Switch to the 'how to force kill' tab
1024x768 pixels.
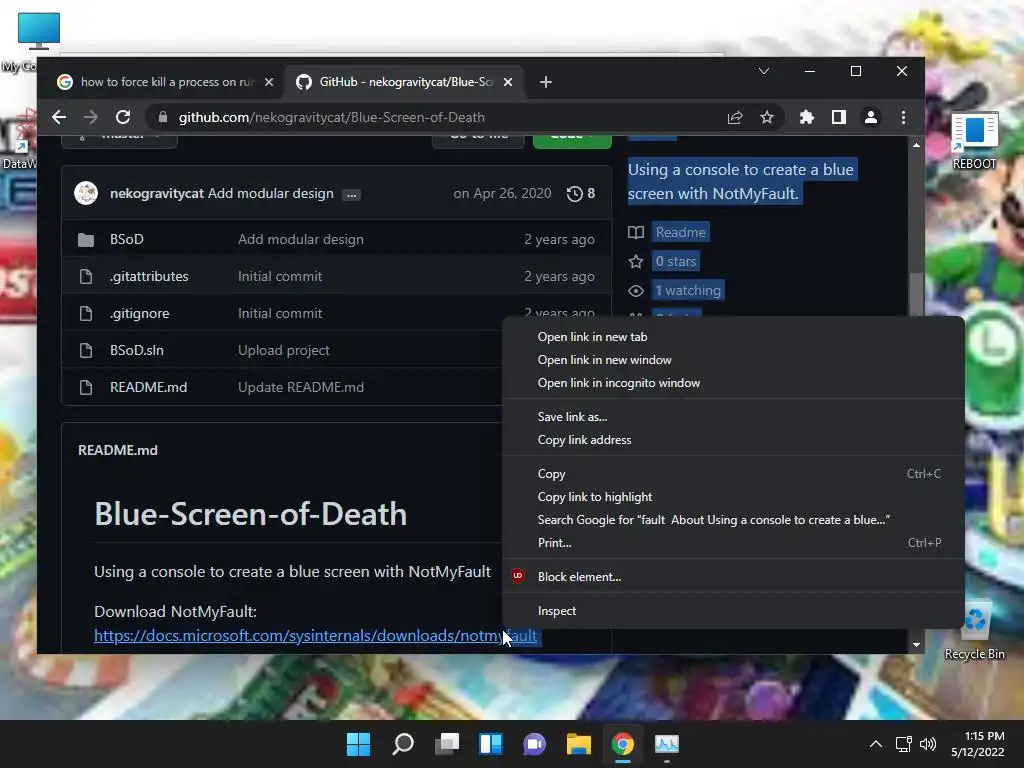click(x=161, y=82)
